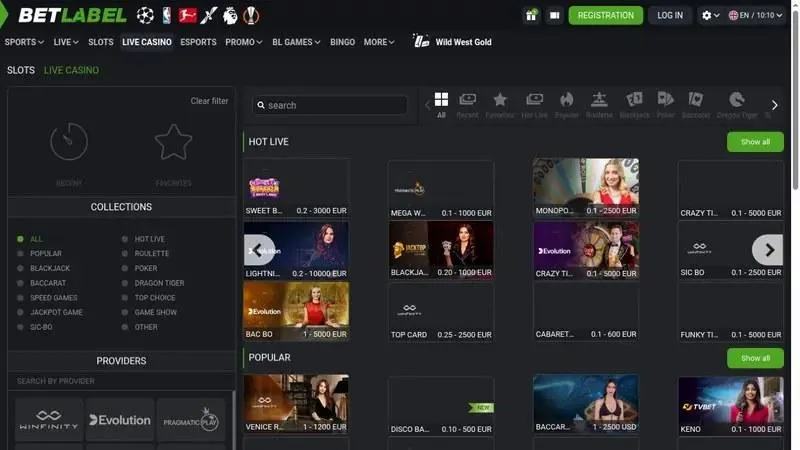Expand the SPORTS menu dropdown
This screenshot has height=450, width=800.
pyautogui.click(x=24, y=42)
